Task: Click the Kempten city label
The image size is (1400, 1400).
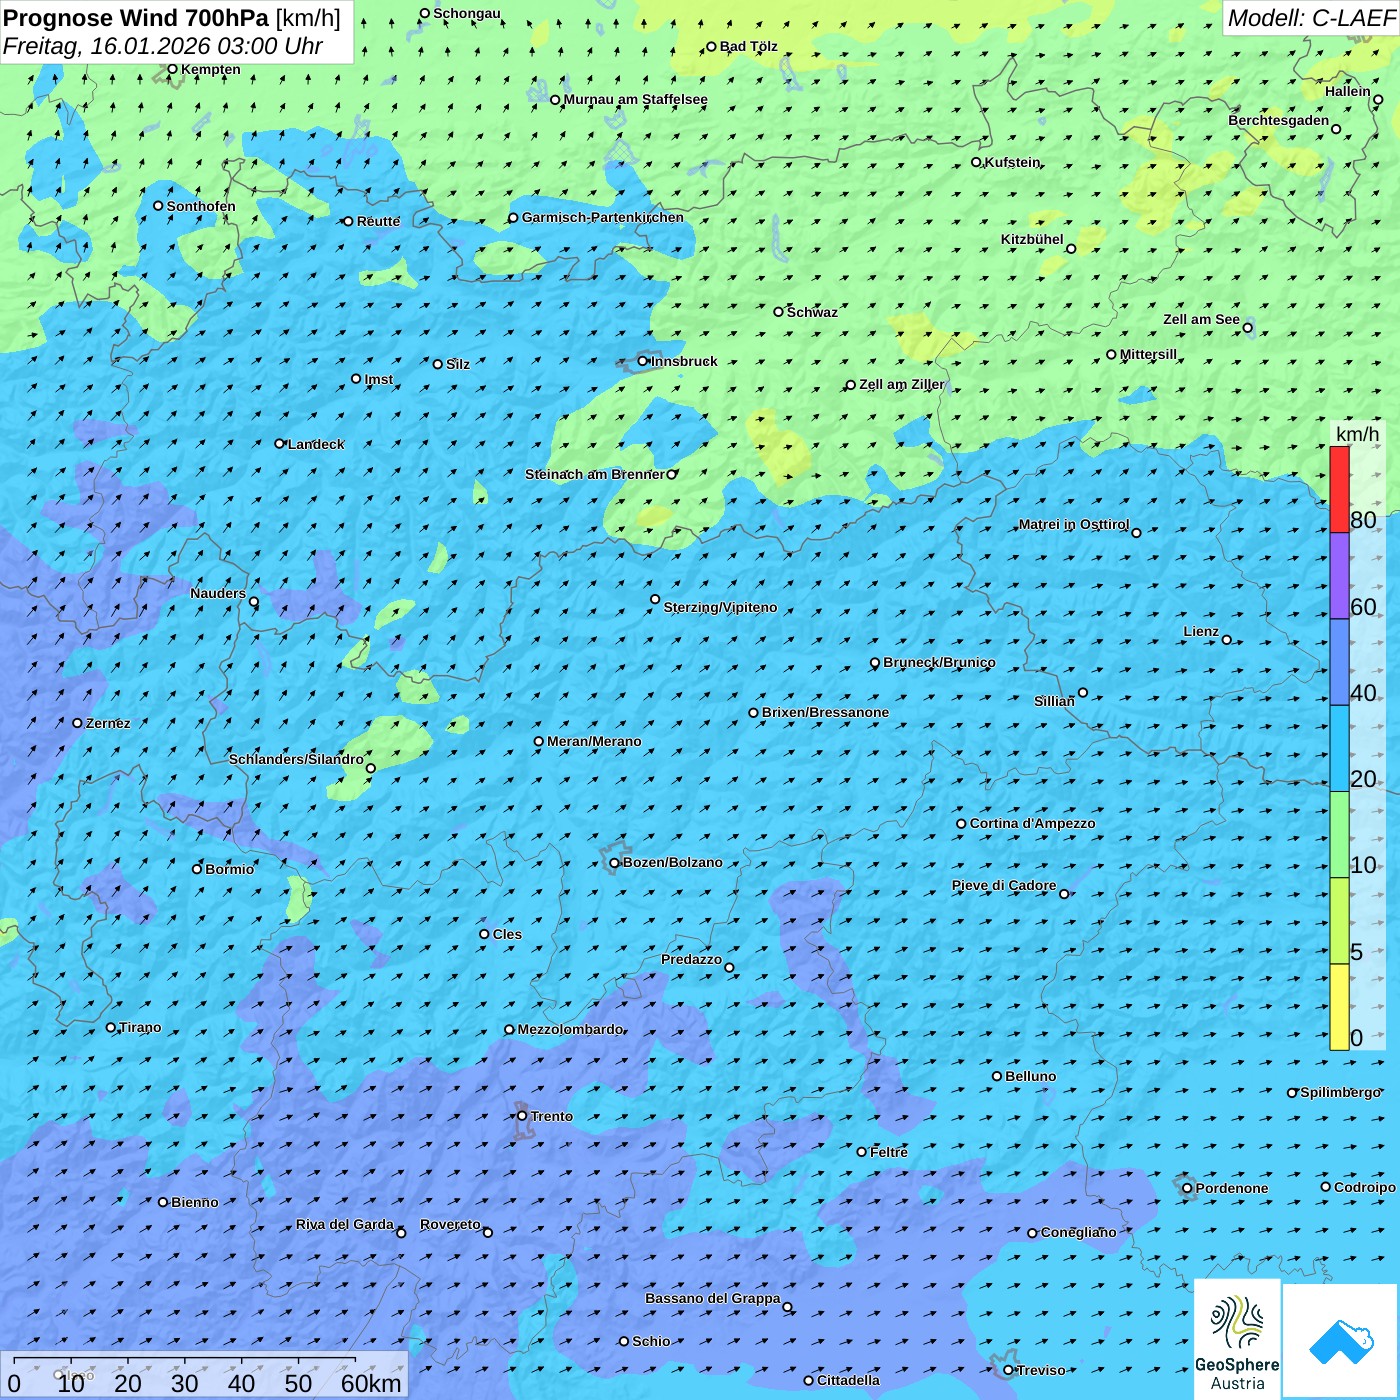Action: coord(211,69)
